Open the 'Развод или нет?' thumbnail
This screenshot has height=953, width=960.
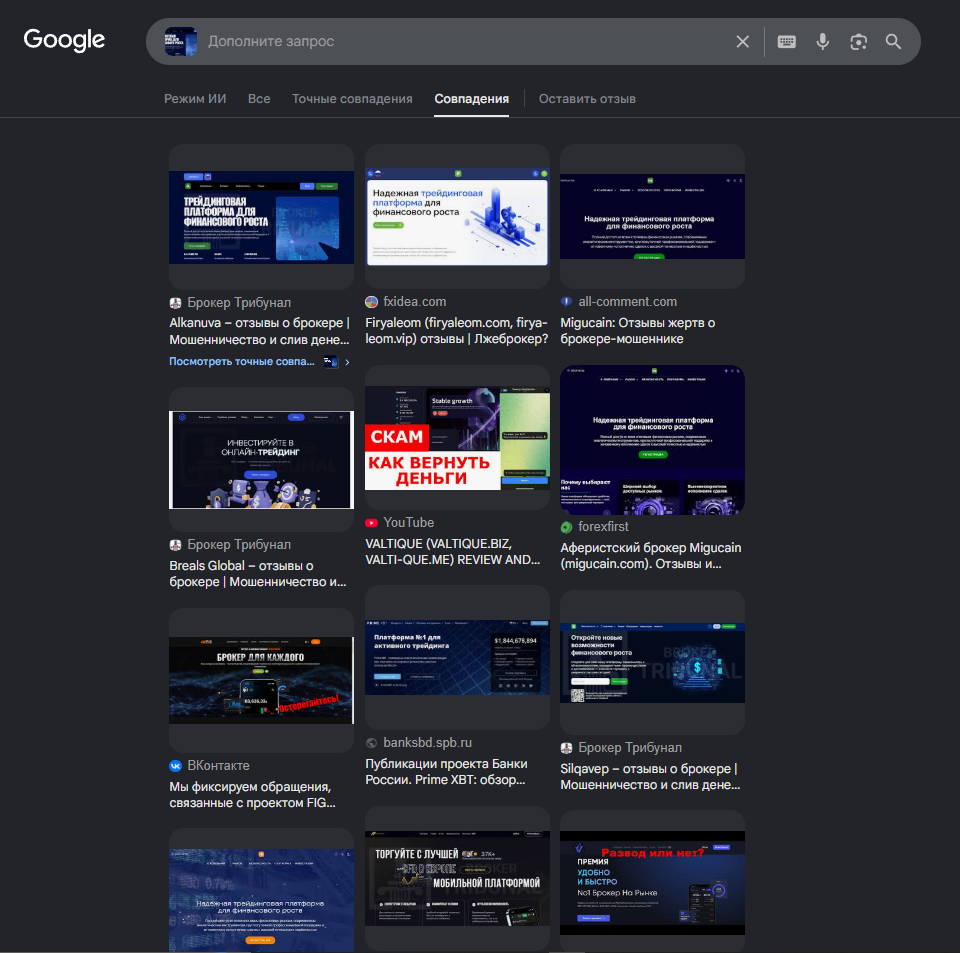[653, 883]
